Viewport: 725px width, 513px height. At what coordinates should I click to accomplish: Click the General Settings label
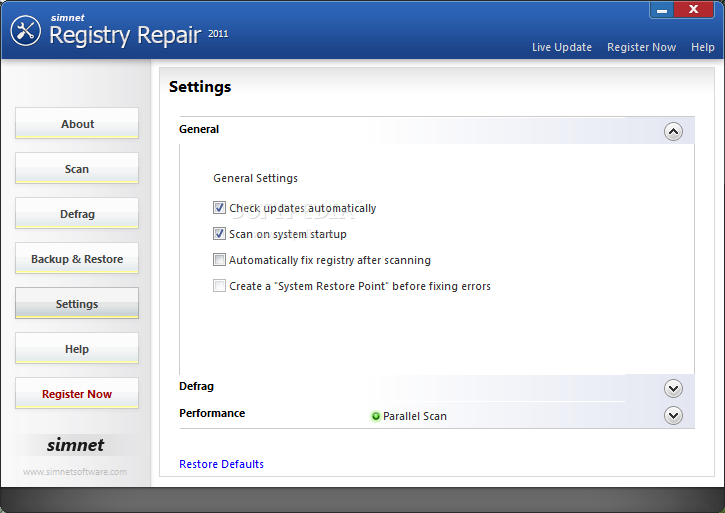[255, 178]
